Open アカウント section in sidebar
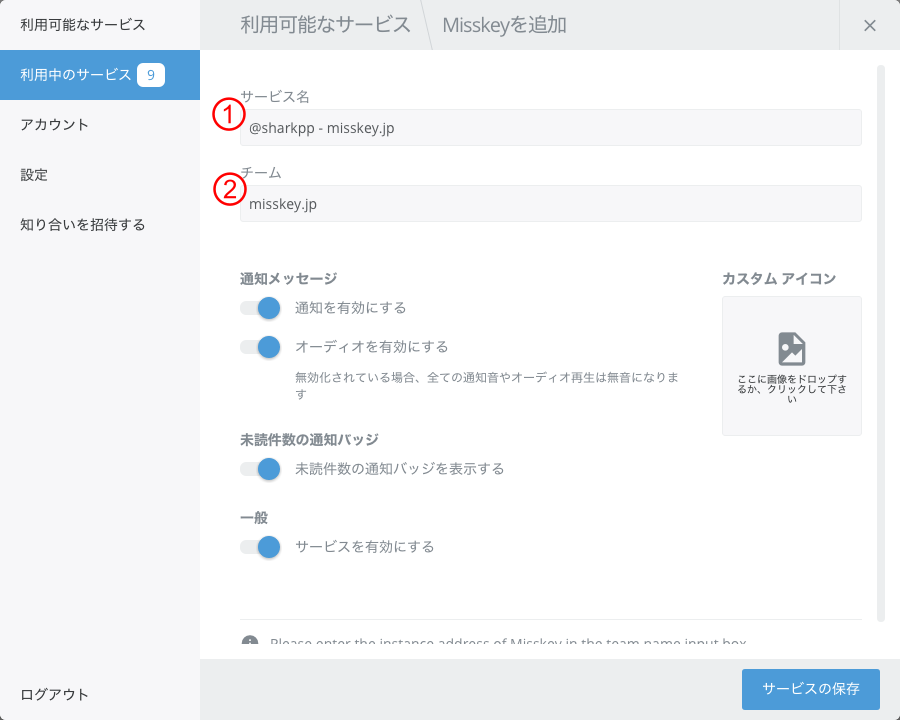The height and width of the screenshot is (720, 900). point(55,125)
